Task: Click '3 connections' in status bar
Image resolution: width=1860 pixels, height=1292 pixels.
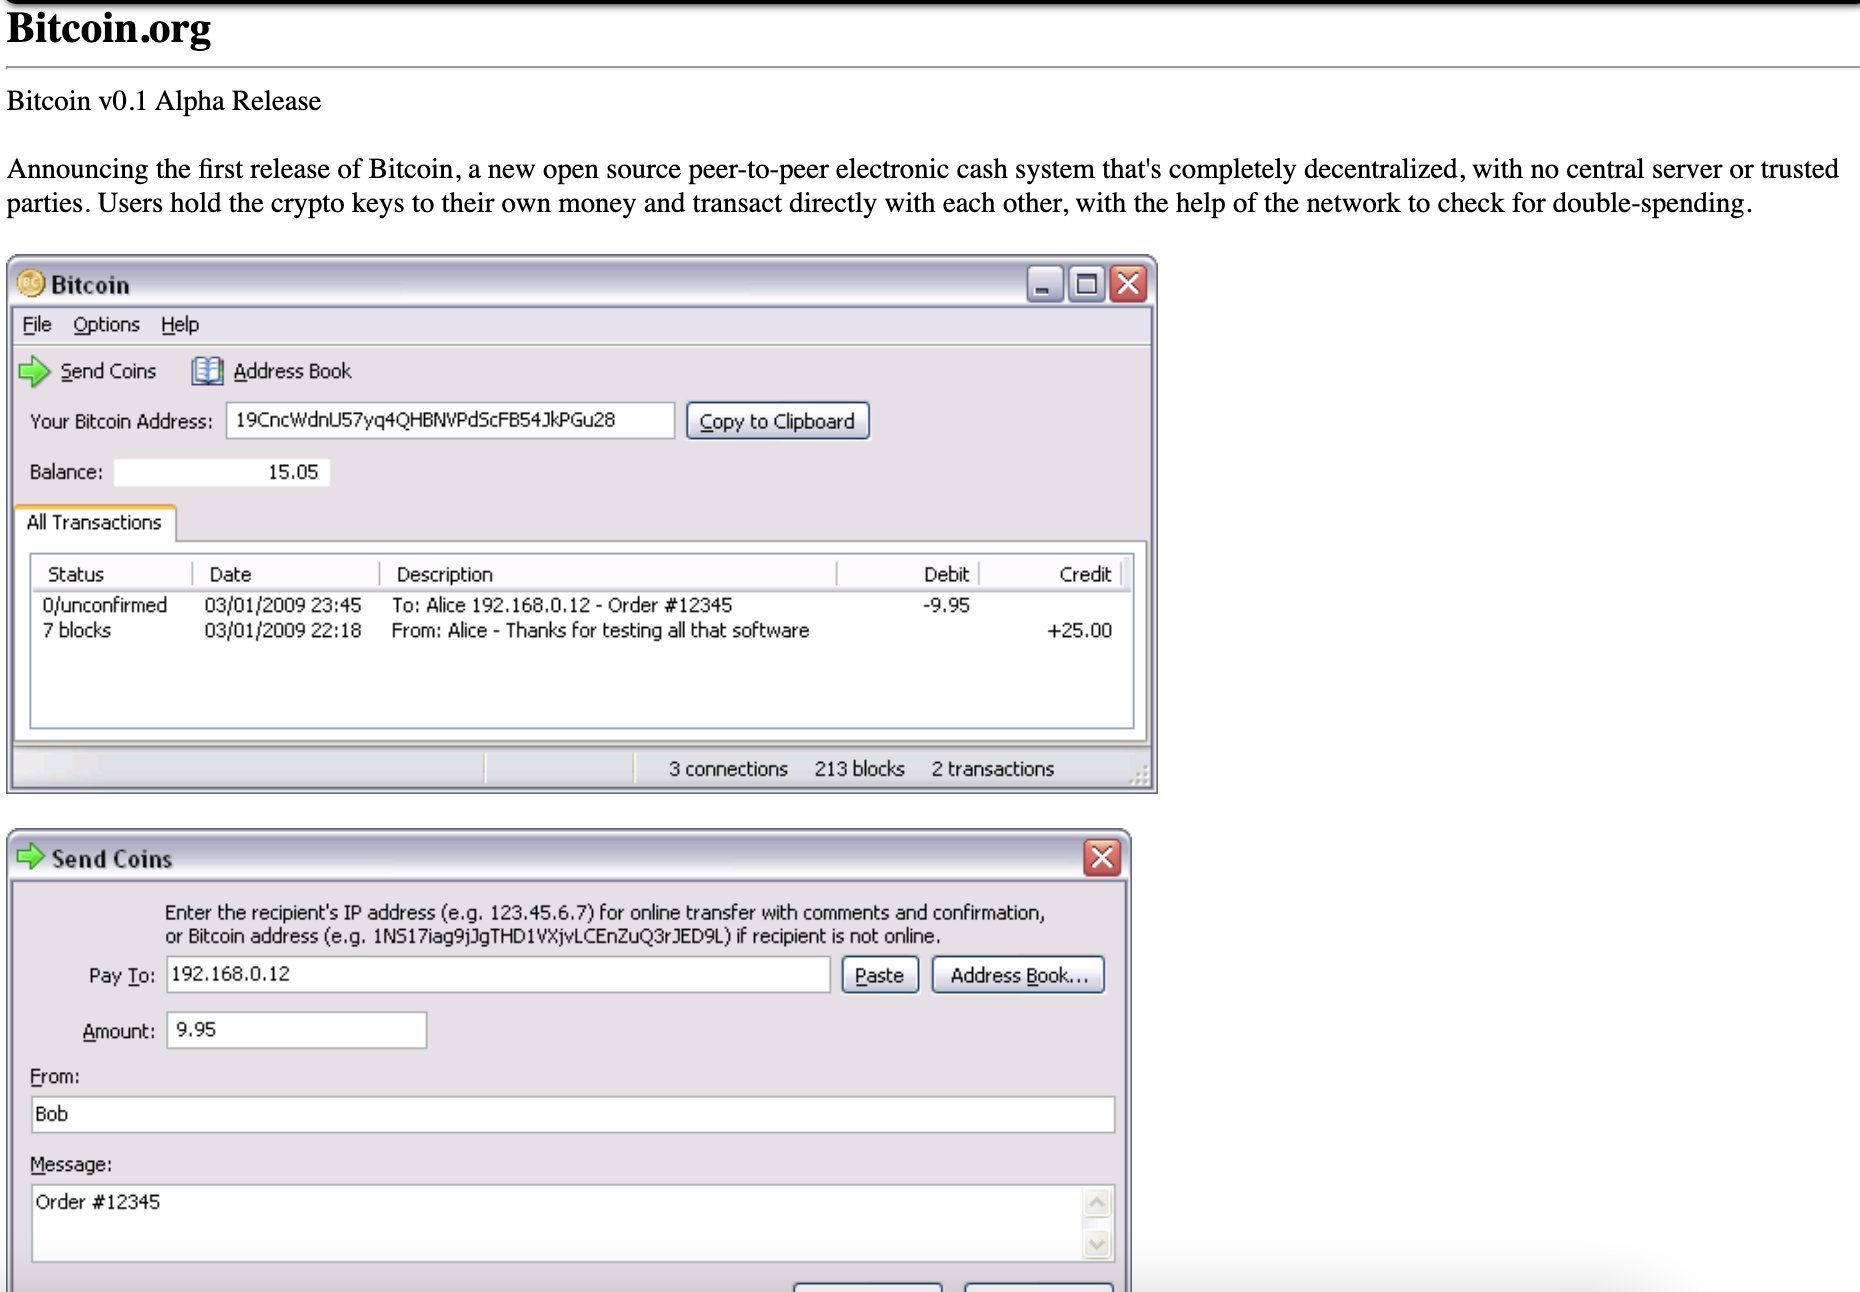Action: click(728, 768)
